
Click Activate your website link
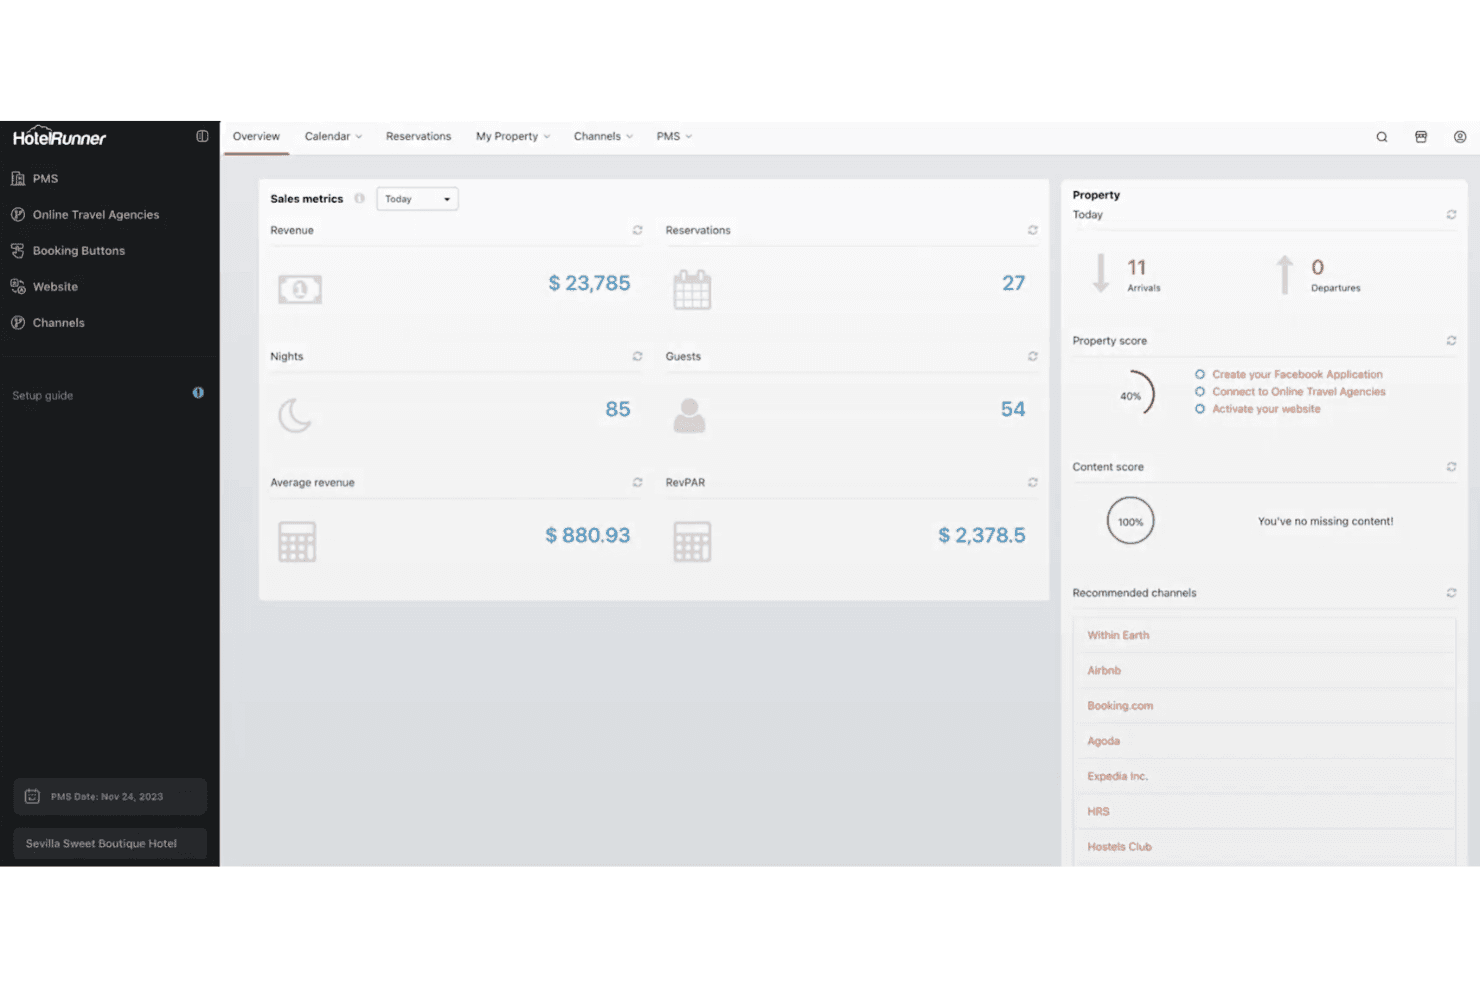pyautogui.click(x=1266, y=408)
